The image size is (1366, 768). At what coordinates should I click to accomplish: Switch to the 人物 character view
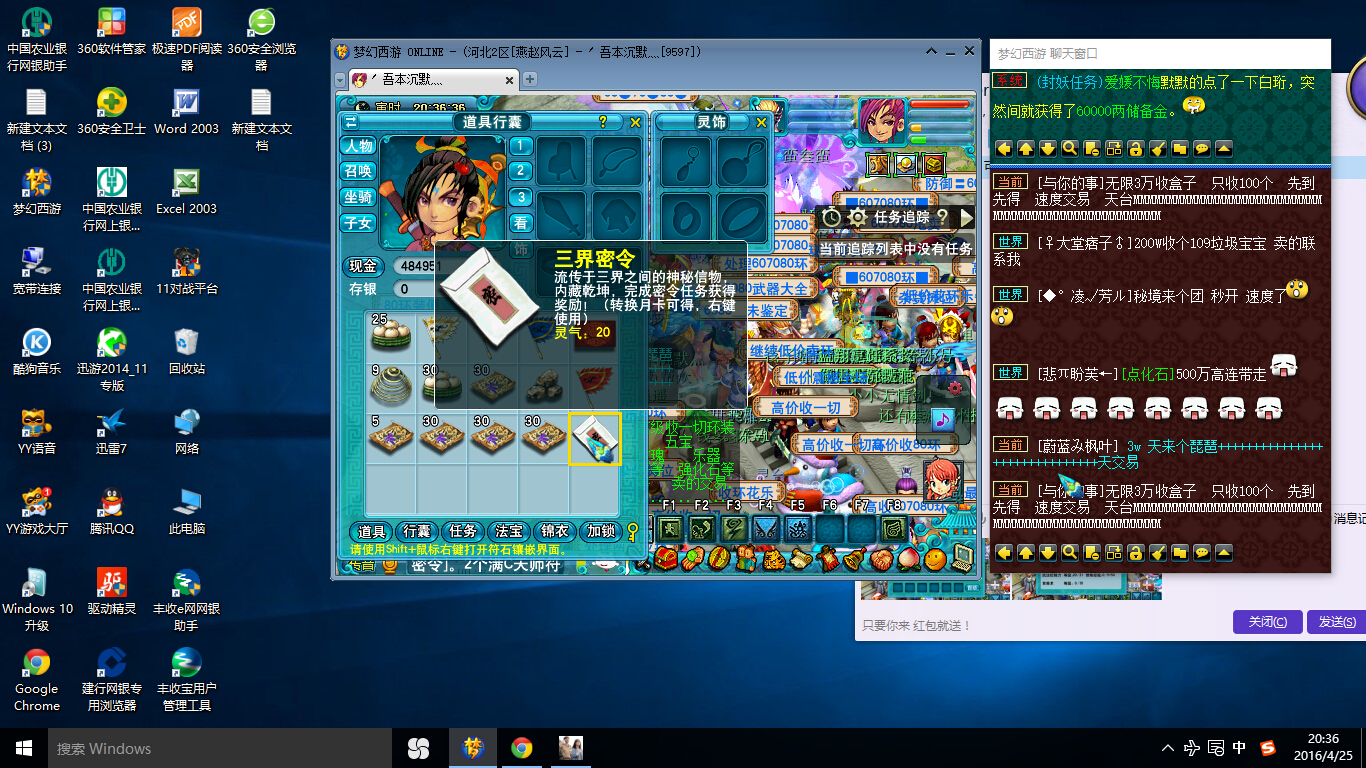[358, 146]
